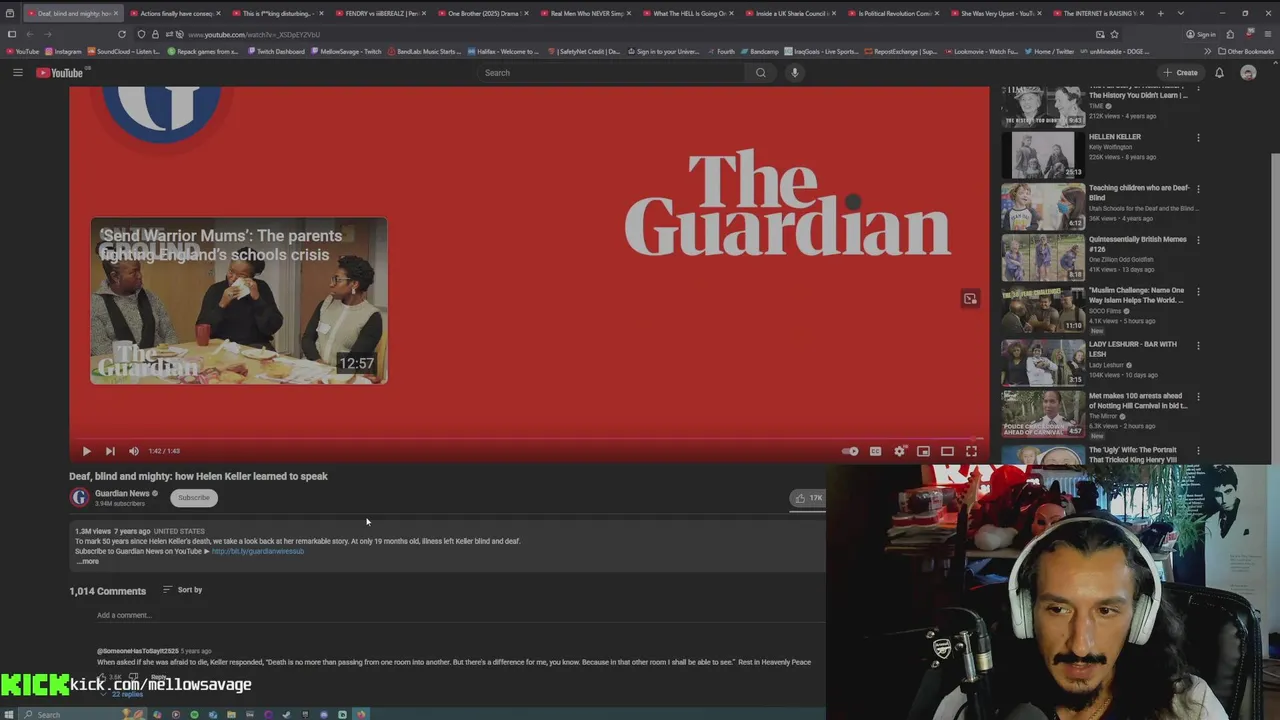Image resolution: width=1280 pixels, height=720 pixels.
Task: Switch to One Brother (2025) Drama tab
Action: coord(483,13)
